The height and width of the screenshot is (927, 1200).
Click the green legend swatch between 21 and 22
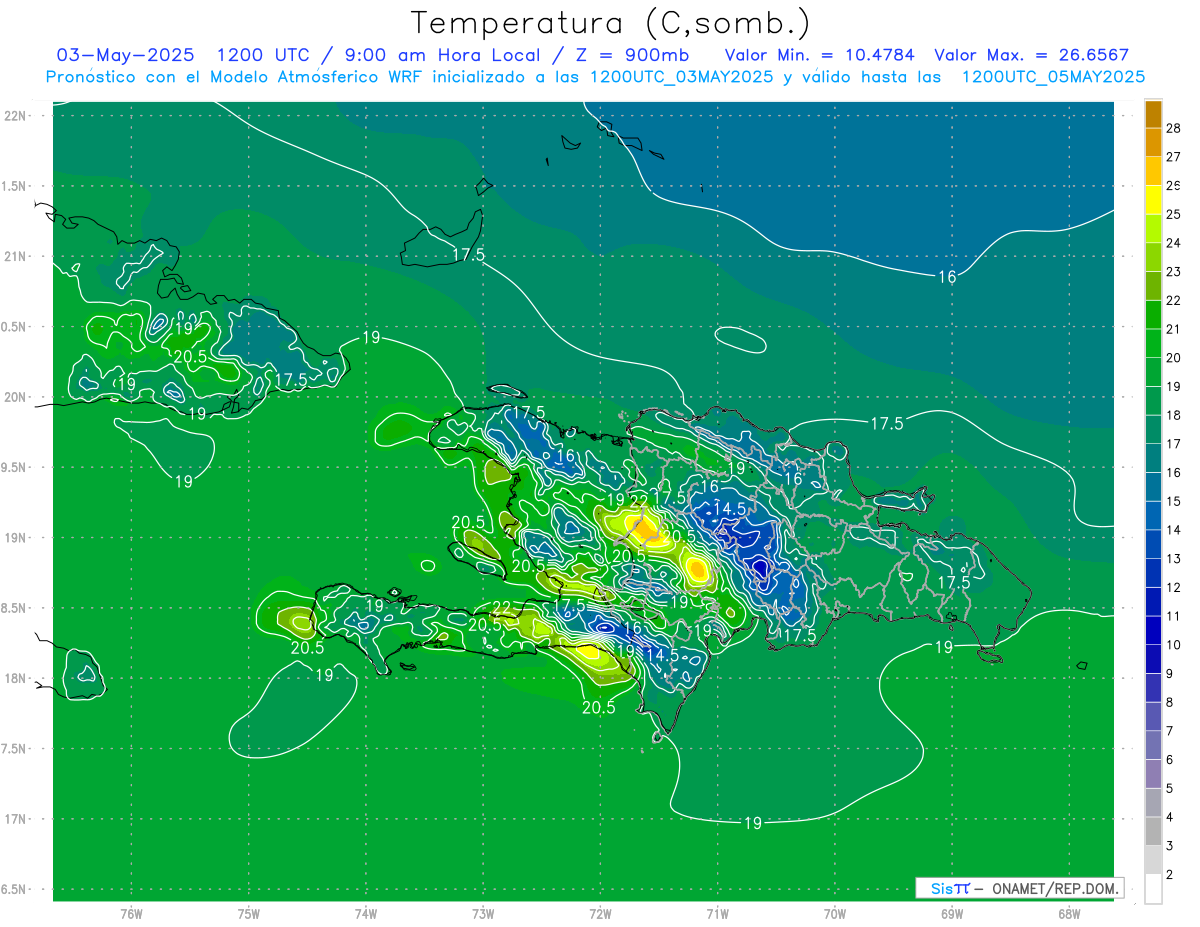[x=1153, y=315]
